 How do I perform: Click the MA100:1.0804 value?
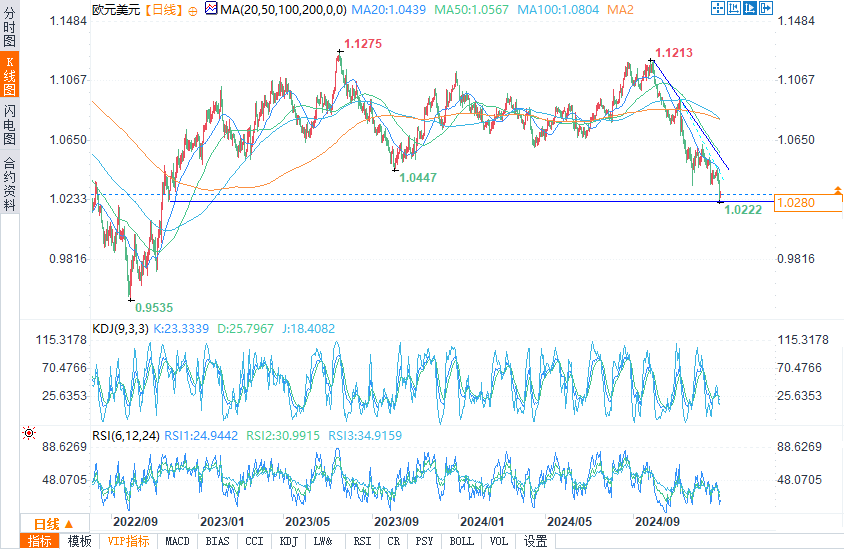(558, 10)
